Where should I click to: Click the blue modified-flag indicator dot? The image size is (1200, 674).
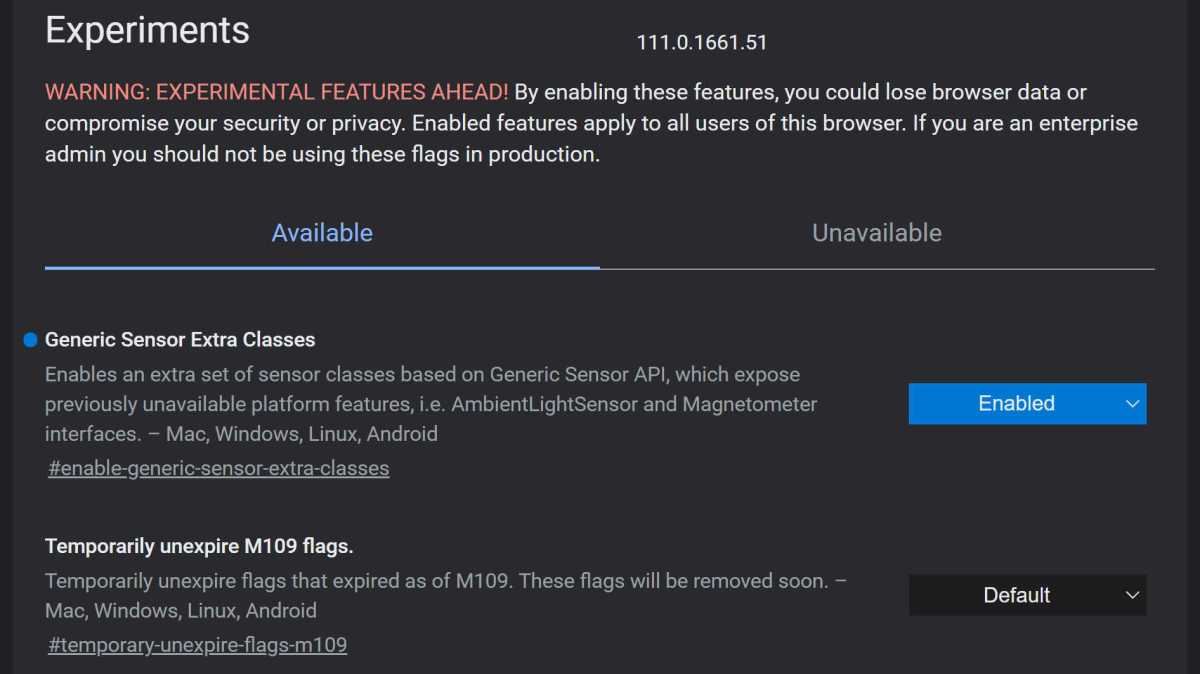[x=30, y=340]
